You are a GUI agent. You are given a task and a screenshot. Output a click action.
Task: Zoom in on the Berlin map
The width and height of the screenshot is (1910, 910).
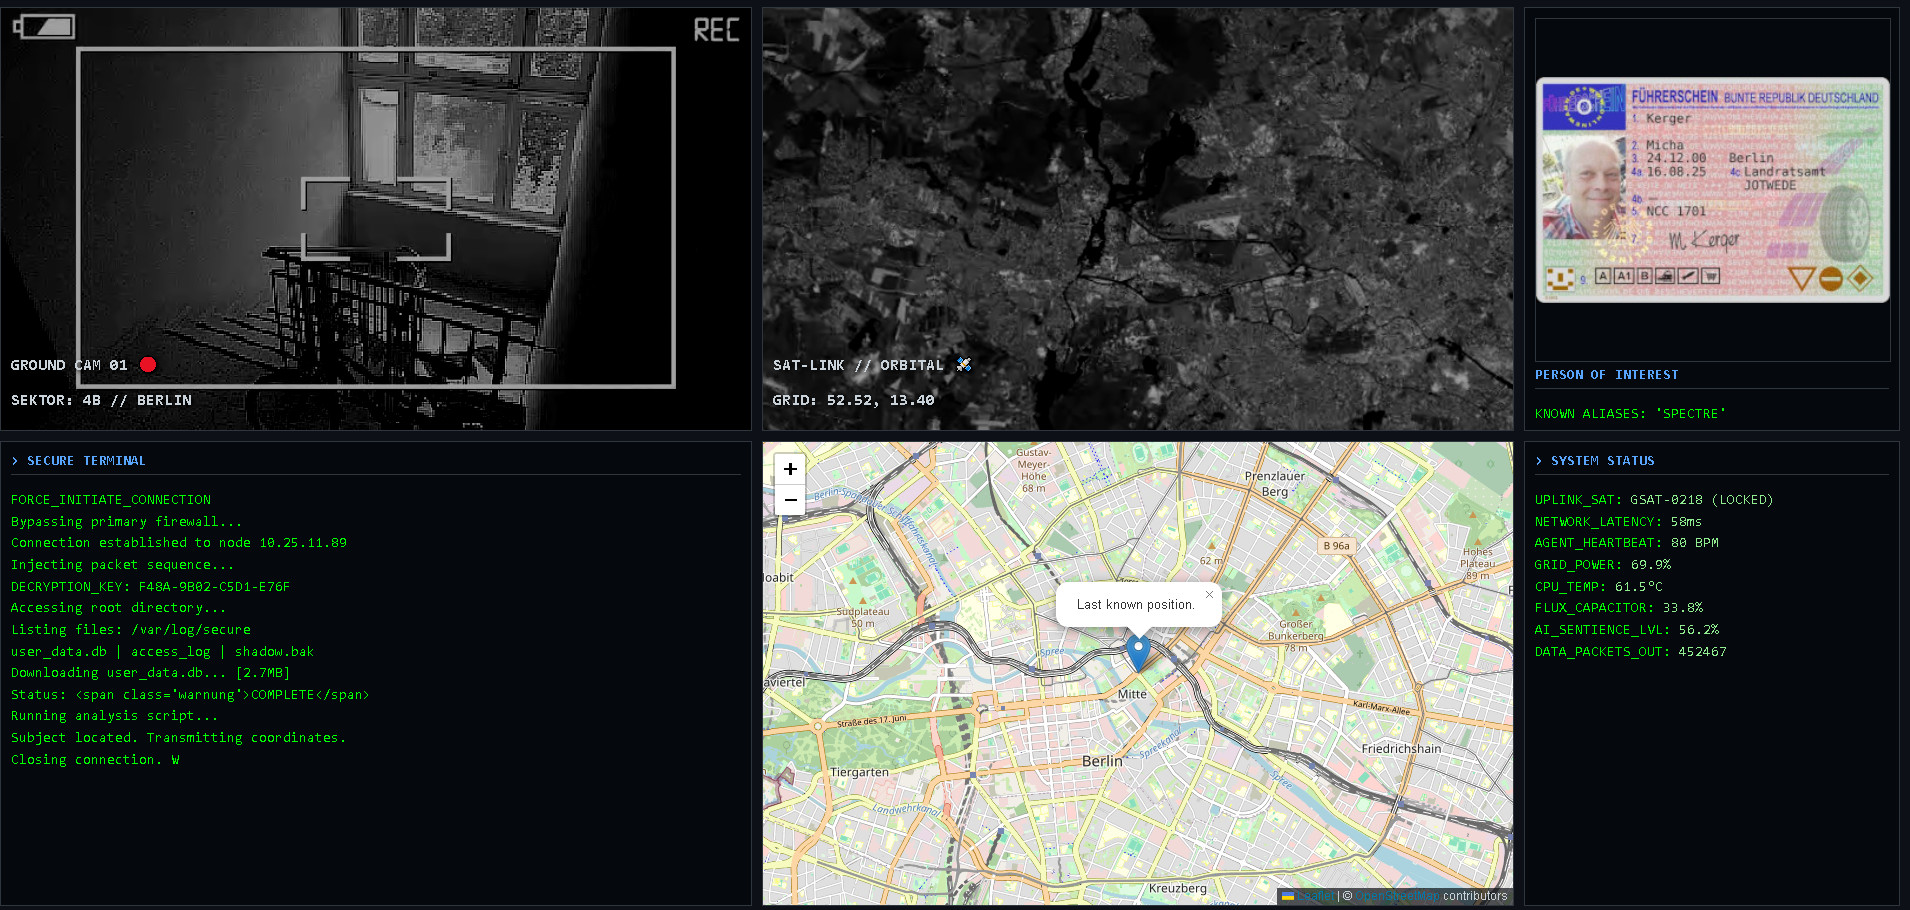[x=790, y=469]
